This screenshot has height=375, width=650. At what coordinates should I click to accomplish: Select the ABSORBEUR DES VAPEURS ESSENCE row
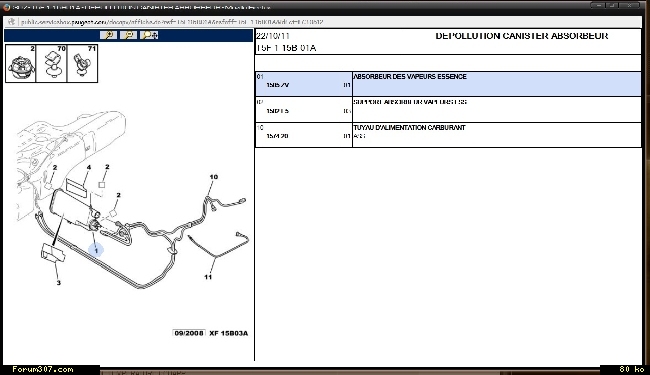coord(448,84)
